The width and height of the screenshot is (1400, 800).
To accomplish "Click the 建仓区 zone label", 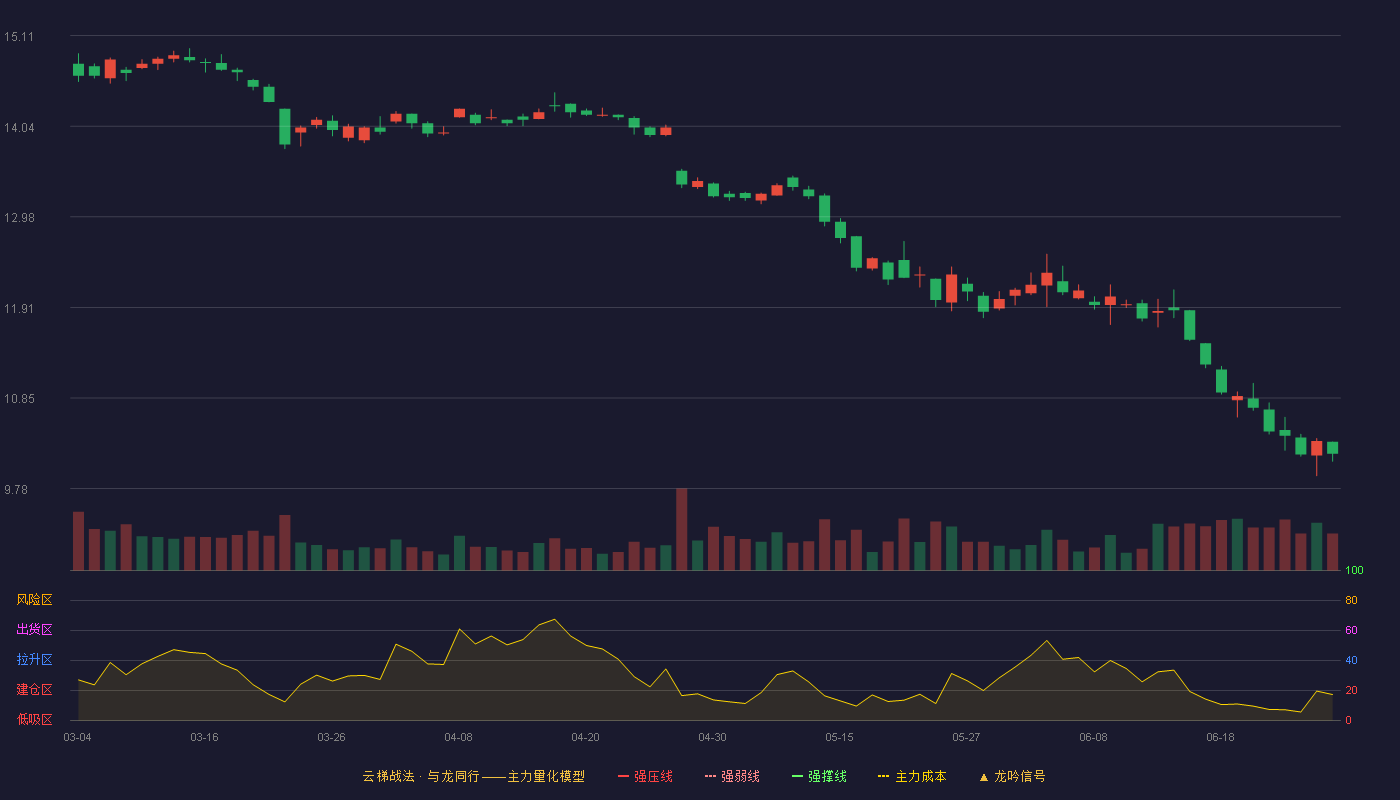I will (34, 690).
